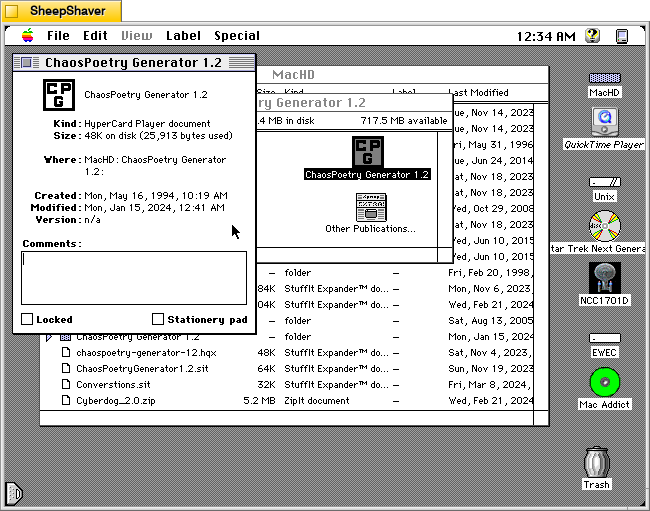This screenshot has width=650, height=511.
Task: Click the ChaosPoetryGenerator1.2.sit file name
Action: click(142, 368)
